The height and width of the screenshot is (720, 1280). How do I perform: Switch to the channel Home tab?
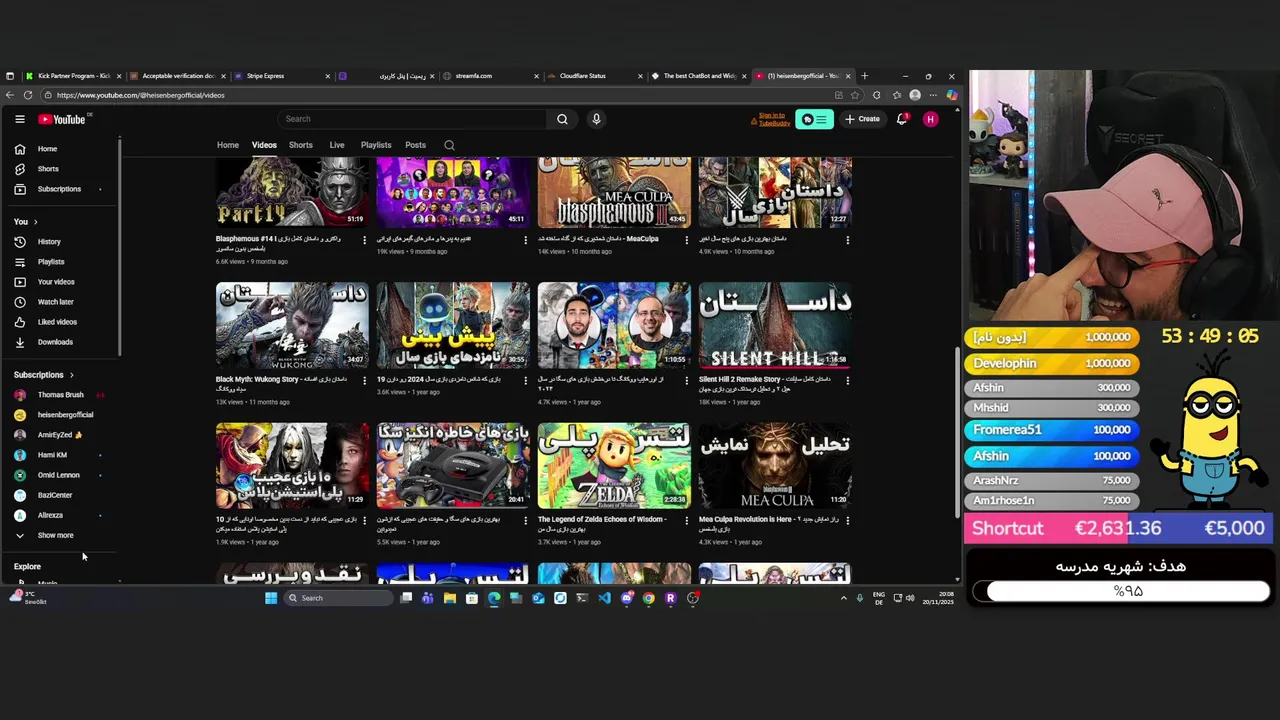(x=228, y=145)
